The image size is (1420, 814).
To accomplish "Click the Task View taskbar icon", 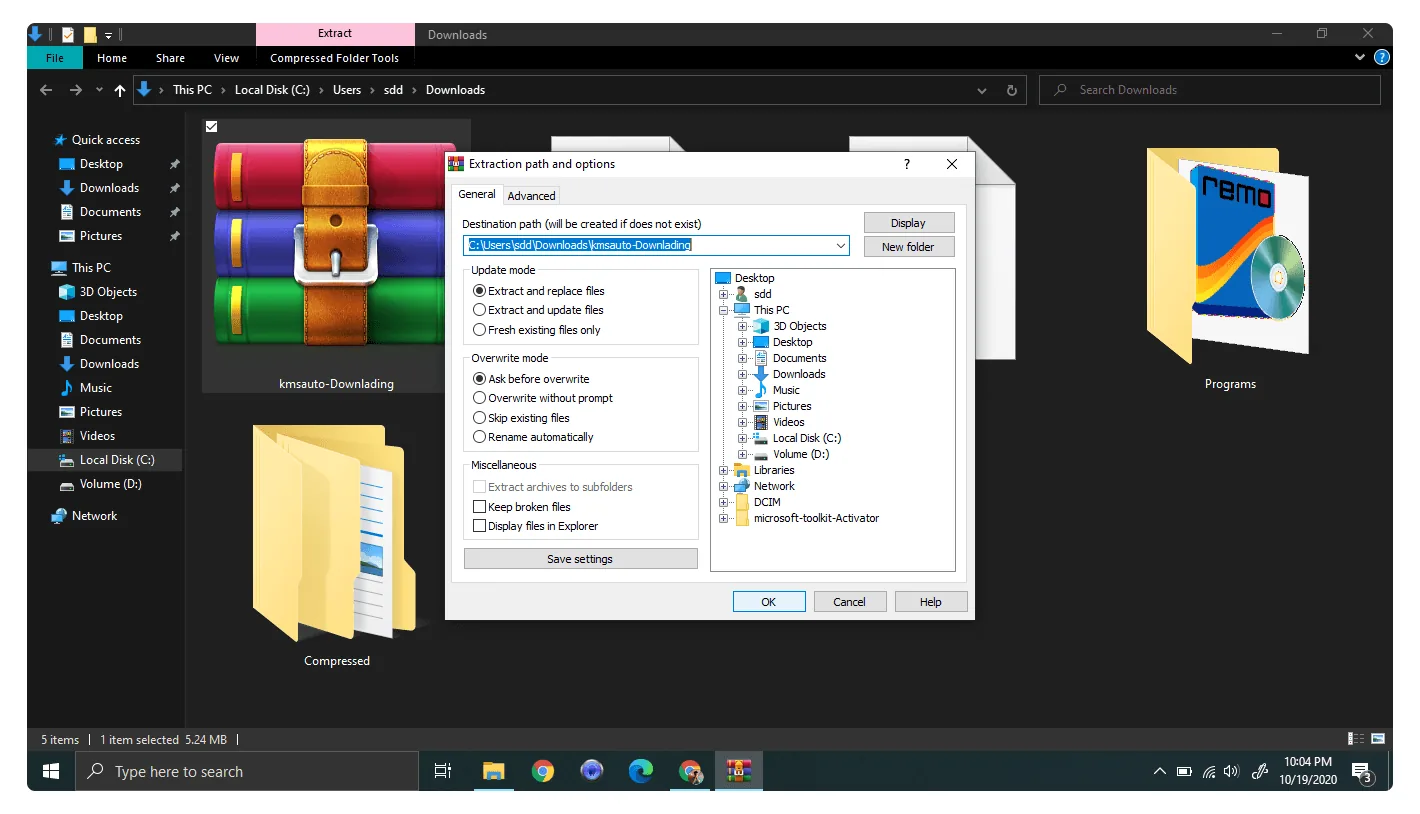I will point(442,771).
